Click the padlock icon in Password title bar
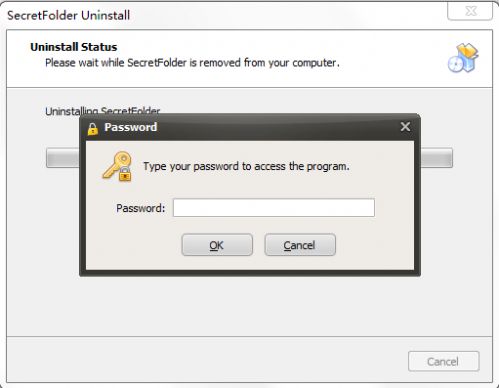 point(93,129)
